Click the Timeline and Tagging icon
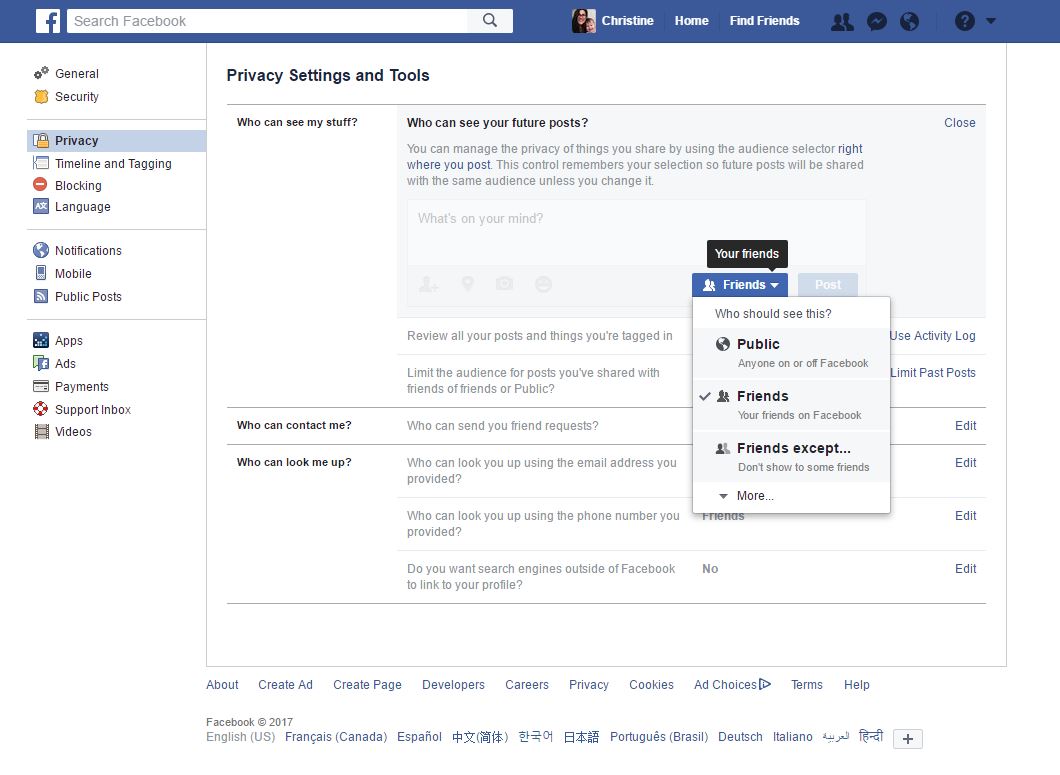1060x775 pixels. click(41, 163)
